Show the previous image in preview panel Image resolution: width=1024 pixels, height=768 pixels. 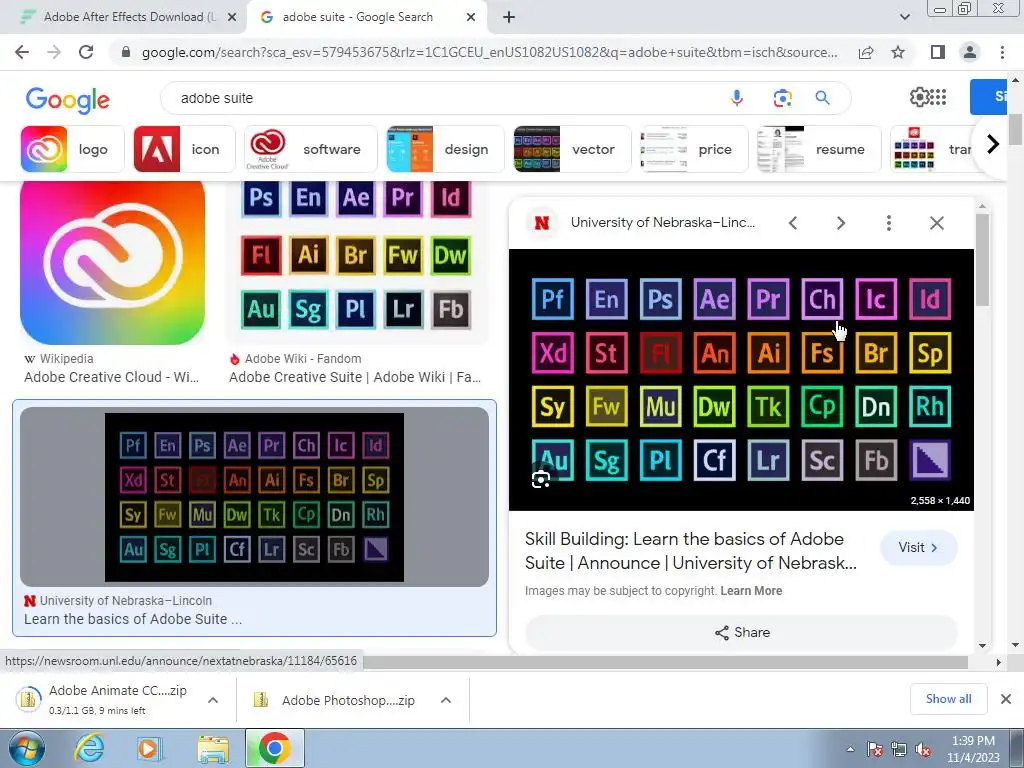[x=793, y=223]
